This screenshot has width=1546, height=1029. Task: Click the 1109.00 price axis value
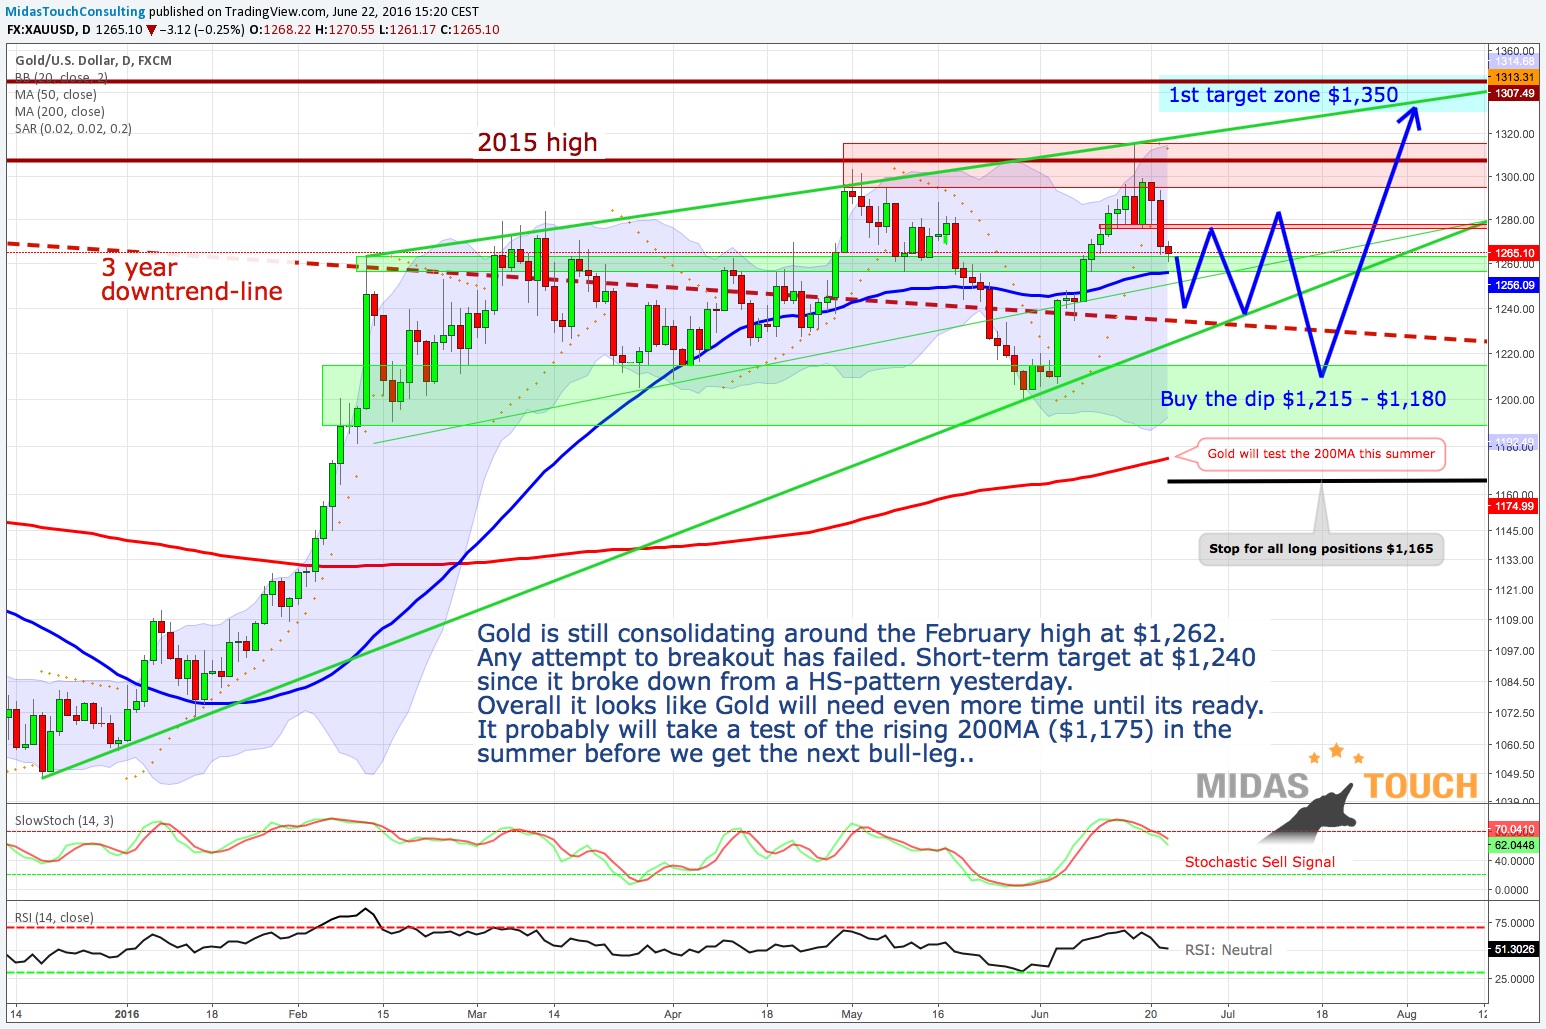point(1514,620)
